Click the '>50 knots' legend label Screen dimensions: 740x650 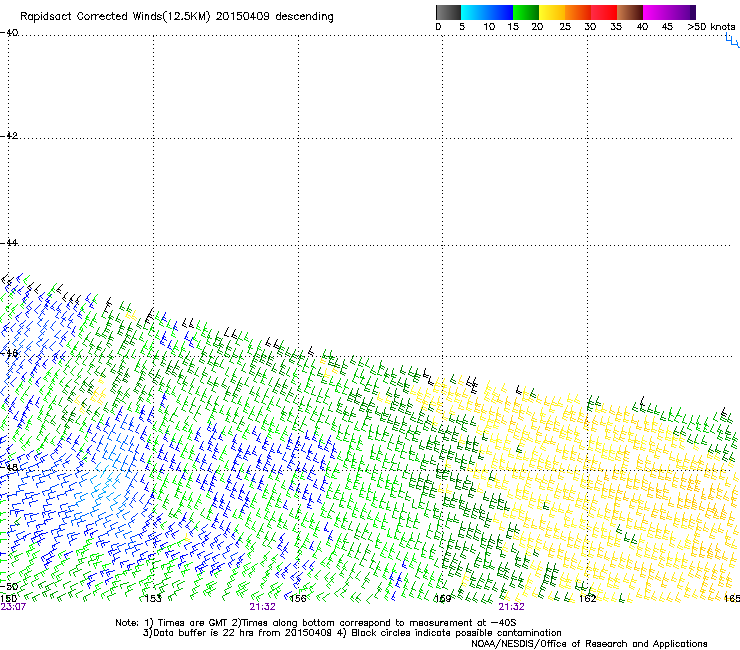pyautogui.click(x=711, y=27)
